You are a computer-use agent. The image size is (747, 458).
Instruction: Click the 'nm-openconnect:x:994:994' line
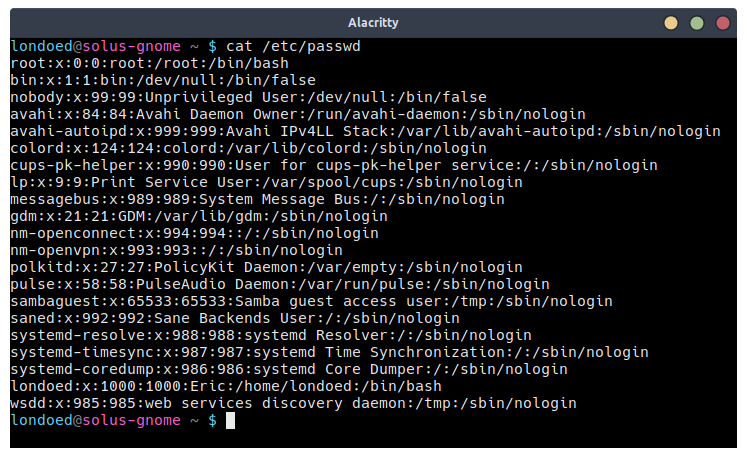(x=194, y=234)
